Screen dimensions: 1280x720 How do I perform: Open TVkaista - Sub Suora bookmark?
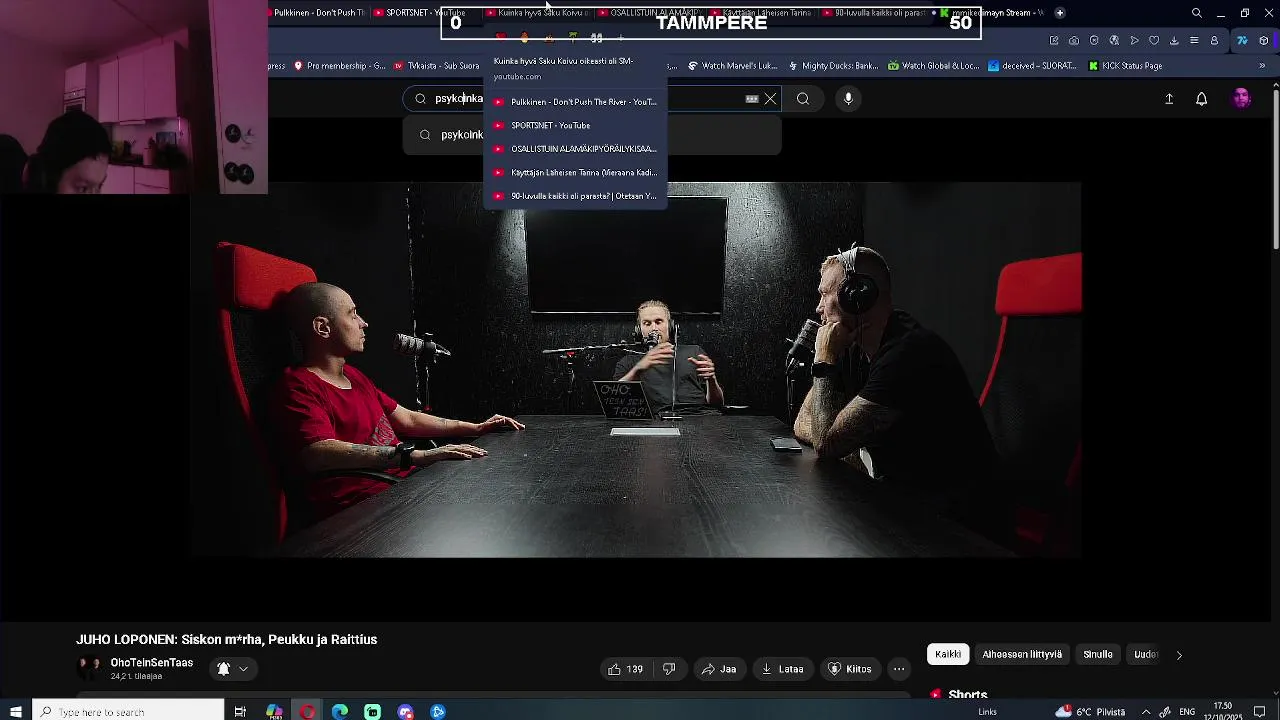click(437, 66)
